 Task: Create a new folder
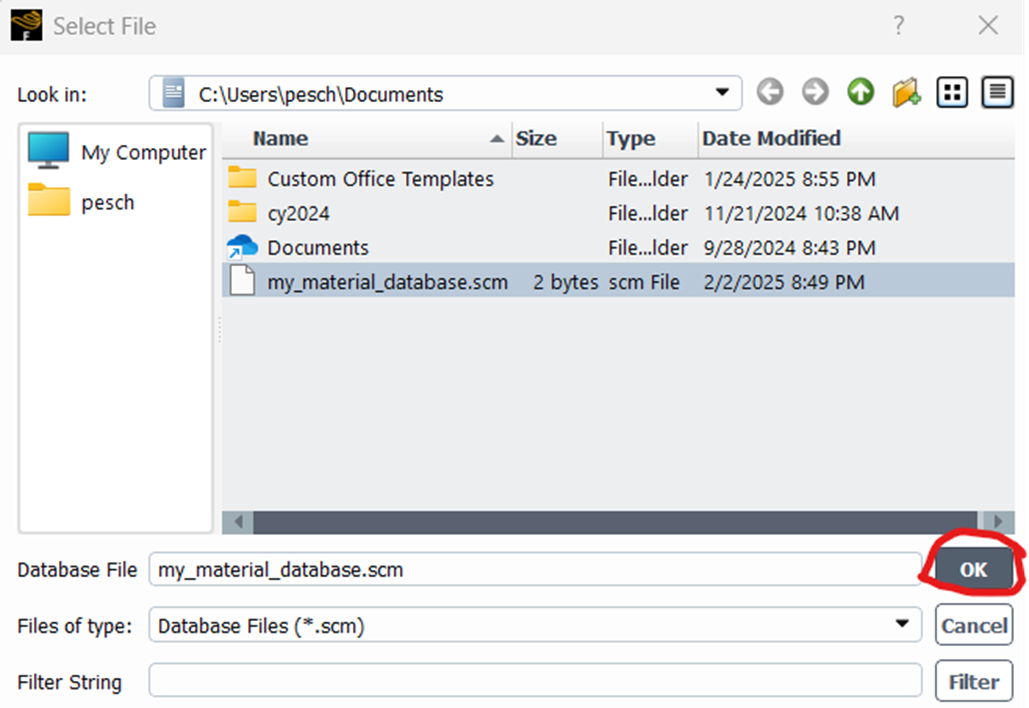[x=905, y=92]
